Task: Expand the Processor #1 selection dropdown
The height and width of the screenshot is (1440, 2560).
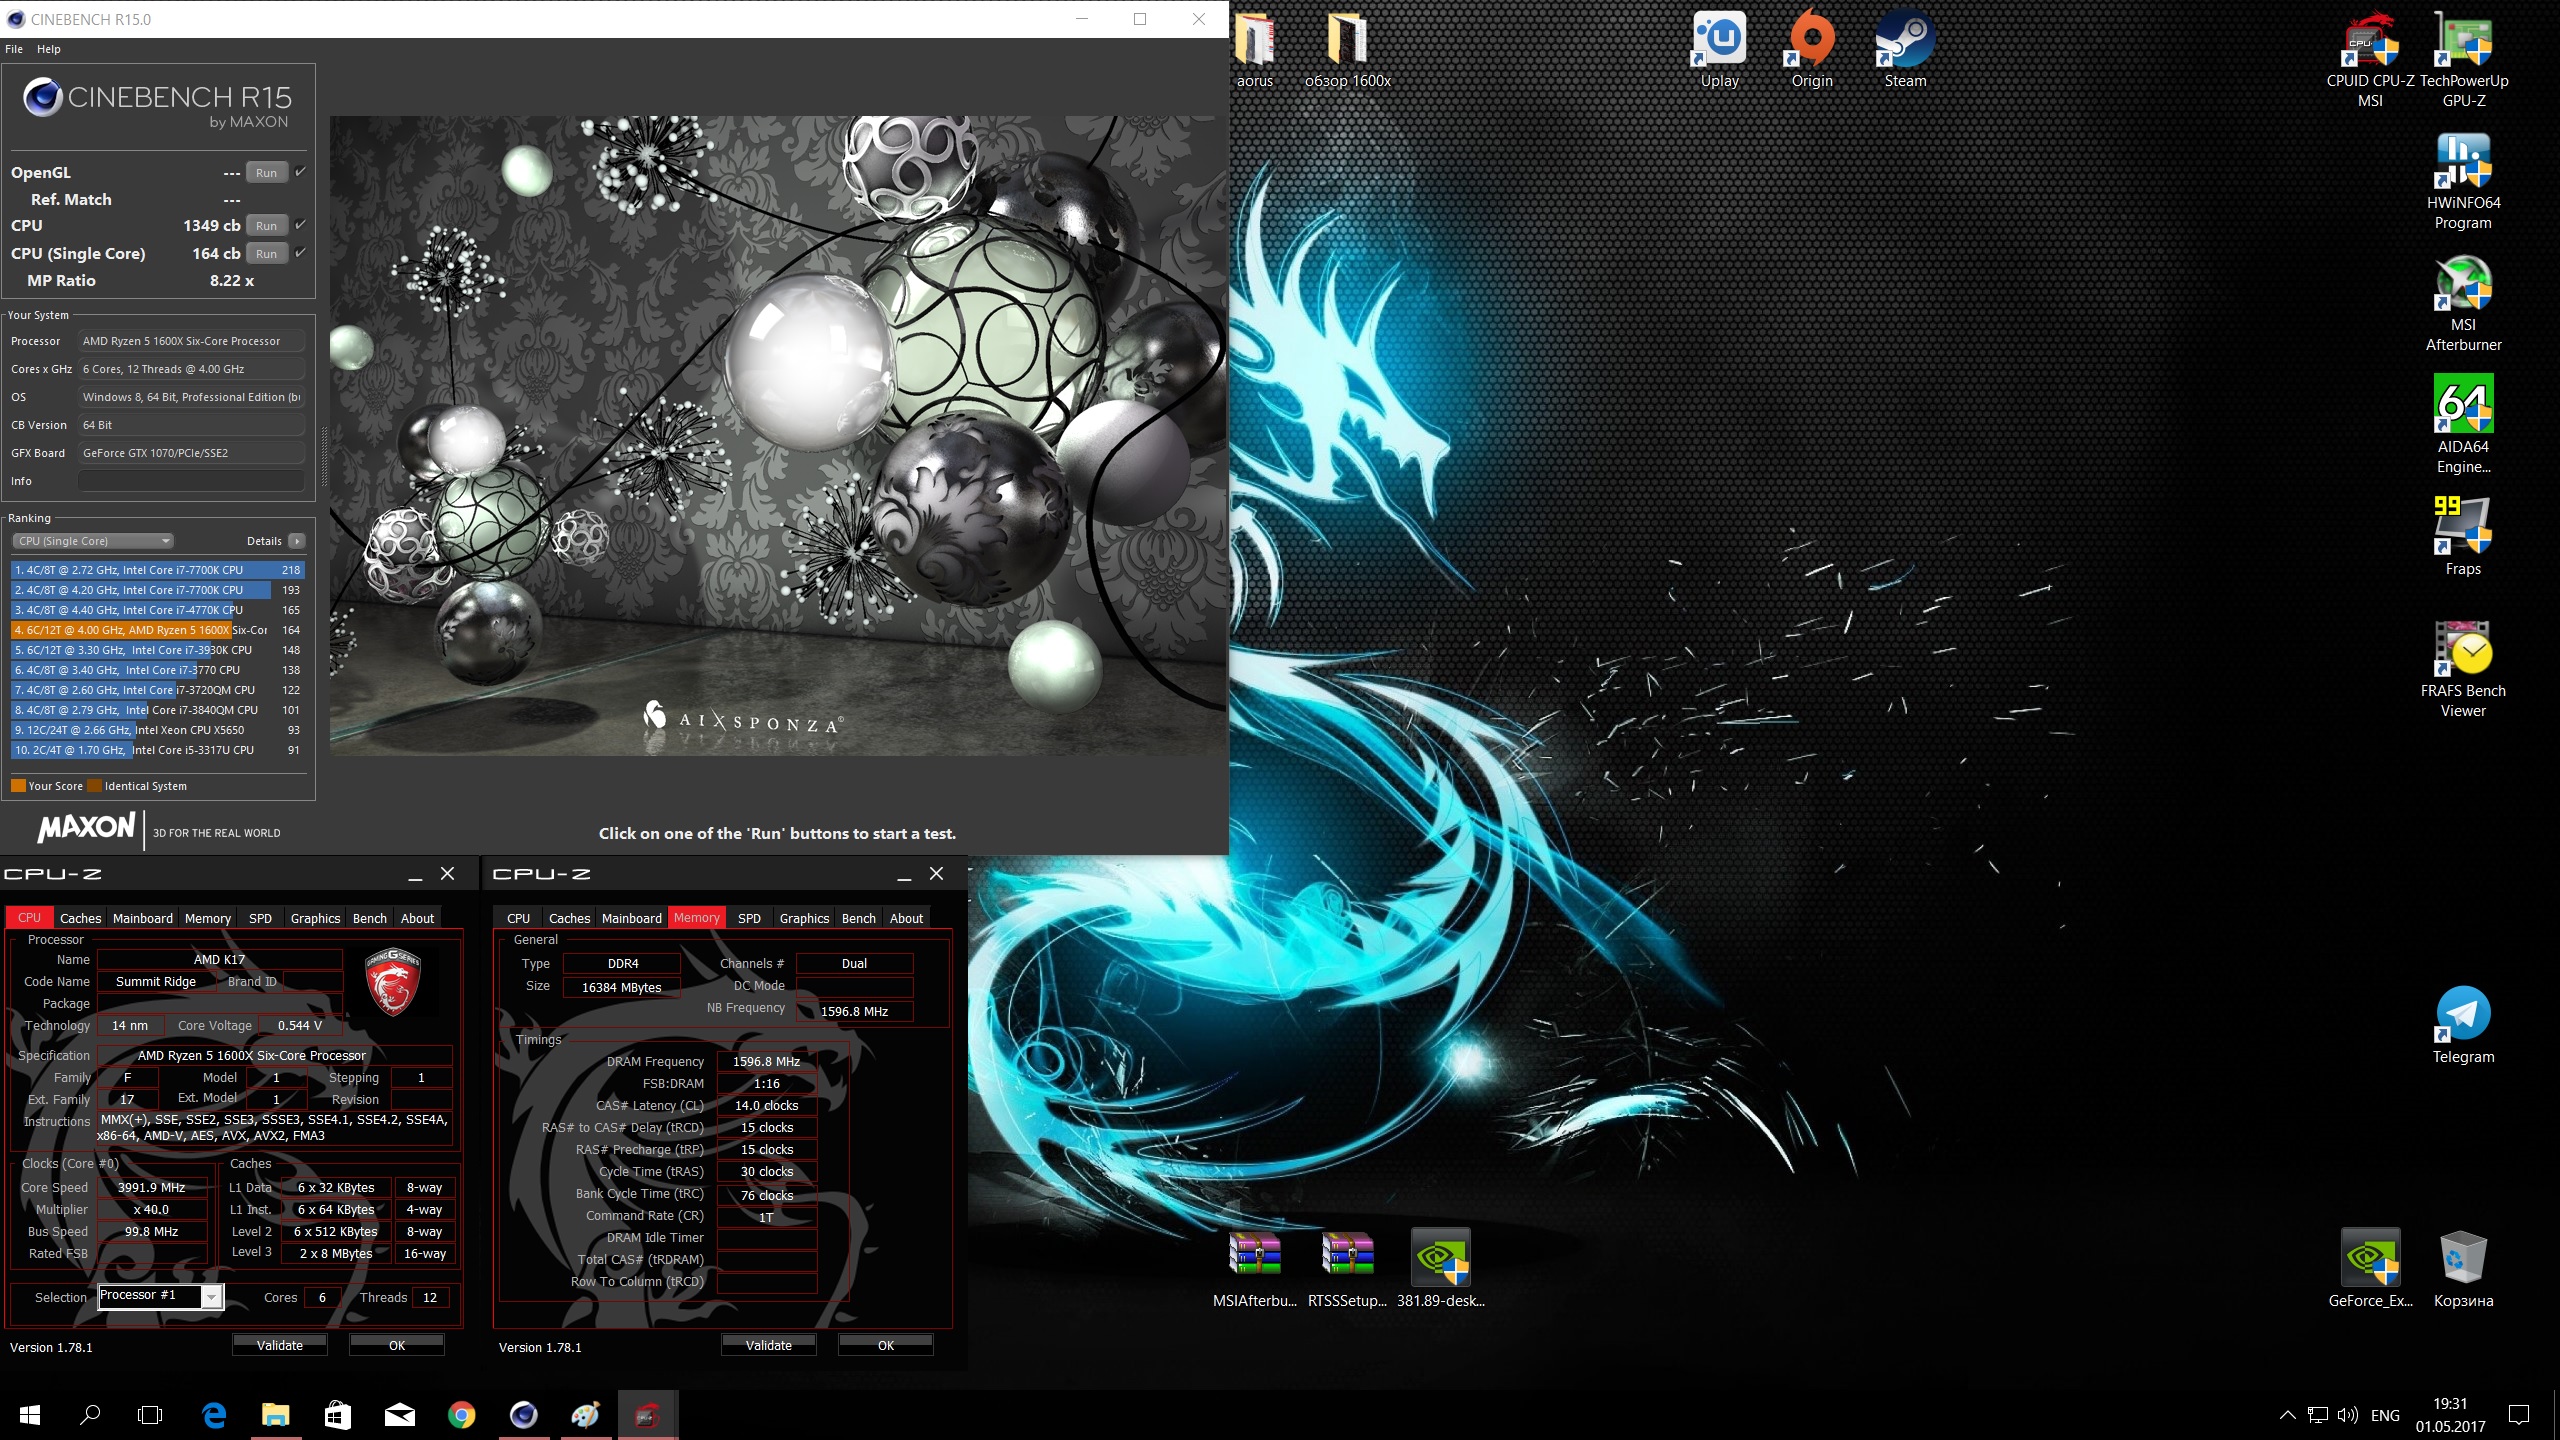Action: coord(211,1297)
